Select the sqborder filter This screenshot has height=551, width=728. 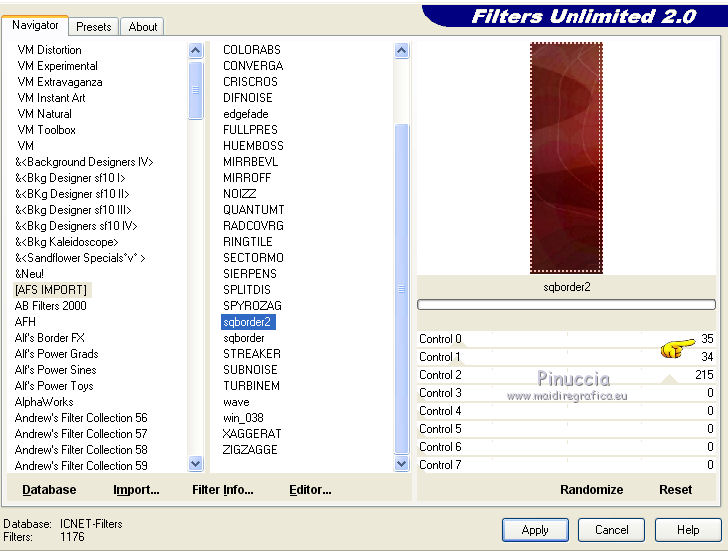(x=244, y=338)
